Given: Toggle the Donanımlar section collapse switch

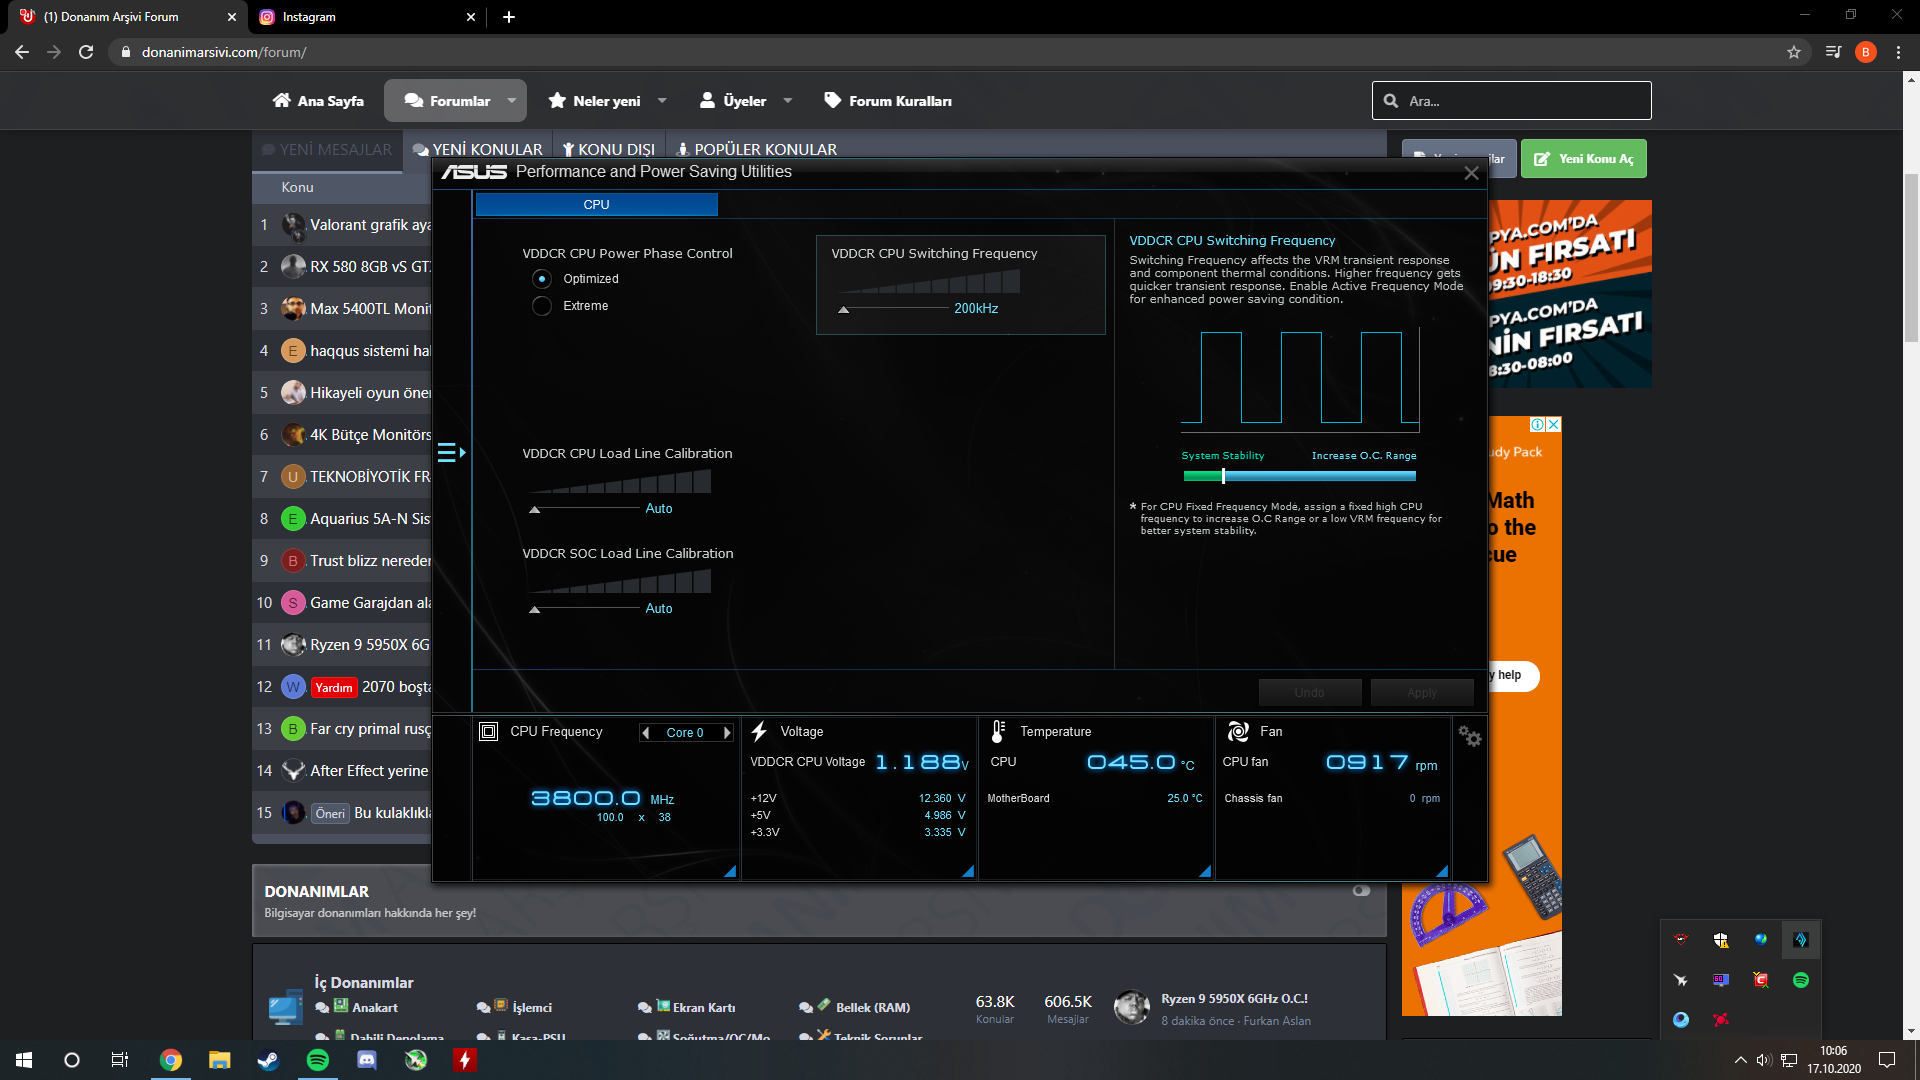Looking at the screenshot, I should pos(1361,890).
